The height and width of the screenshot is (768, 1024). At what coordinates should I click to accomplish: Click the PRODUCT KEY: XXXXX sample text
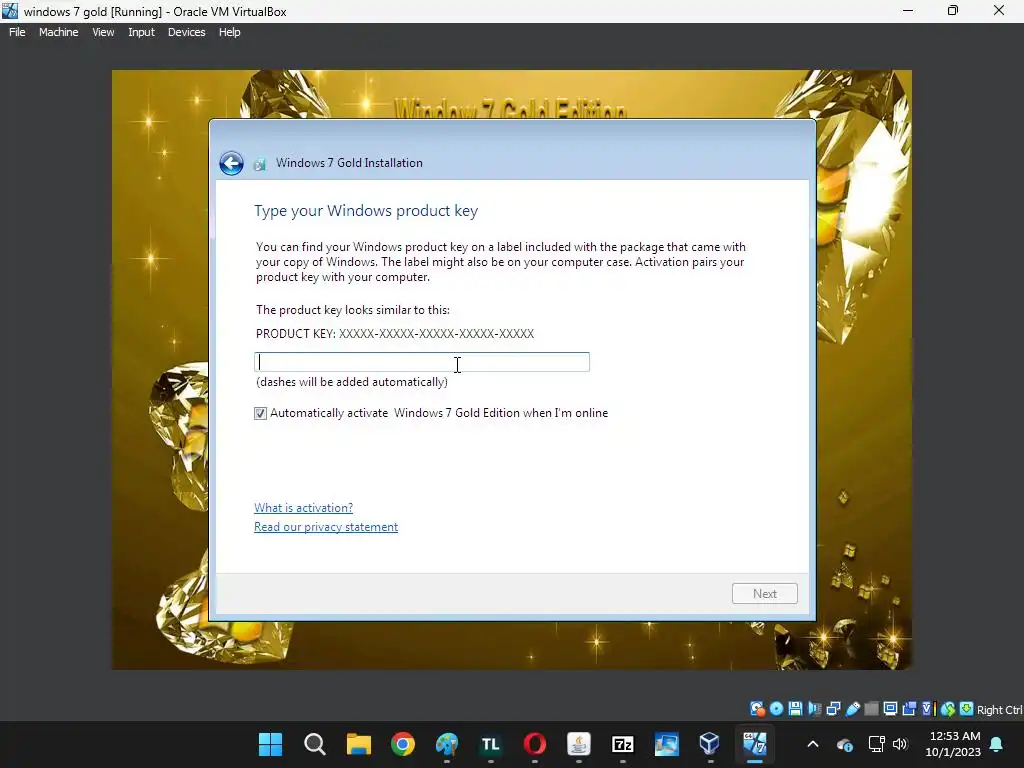[395, 334]
